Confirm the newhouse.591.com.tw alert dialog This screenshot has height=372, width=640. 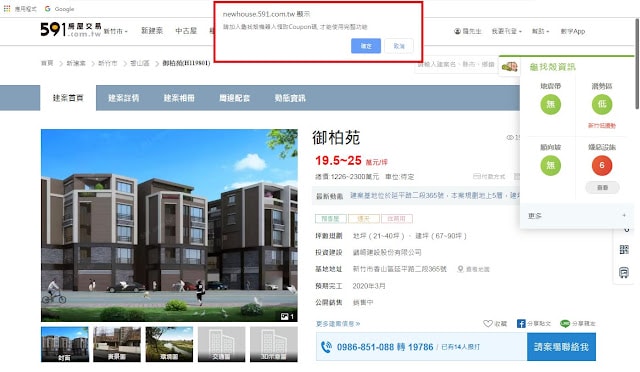click(366, 46)
